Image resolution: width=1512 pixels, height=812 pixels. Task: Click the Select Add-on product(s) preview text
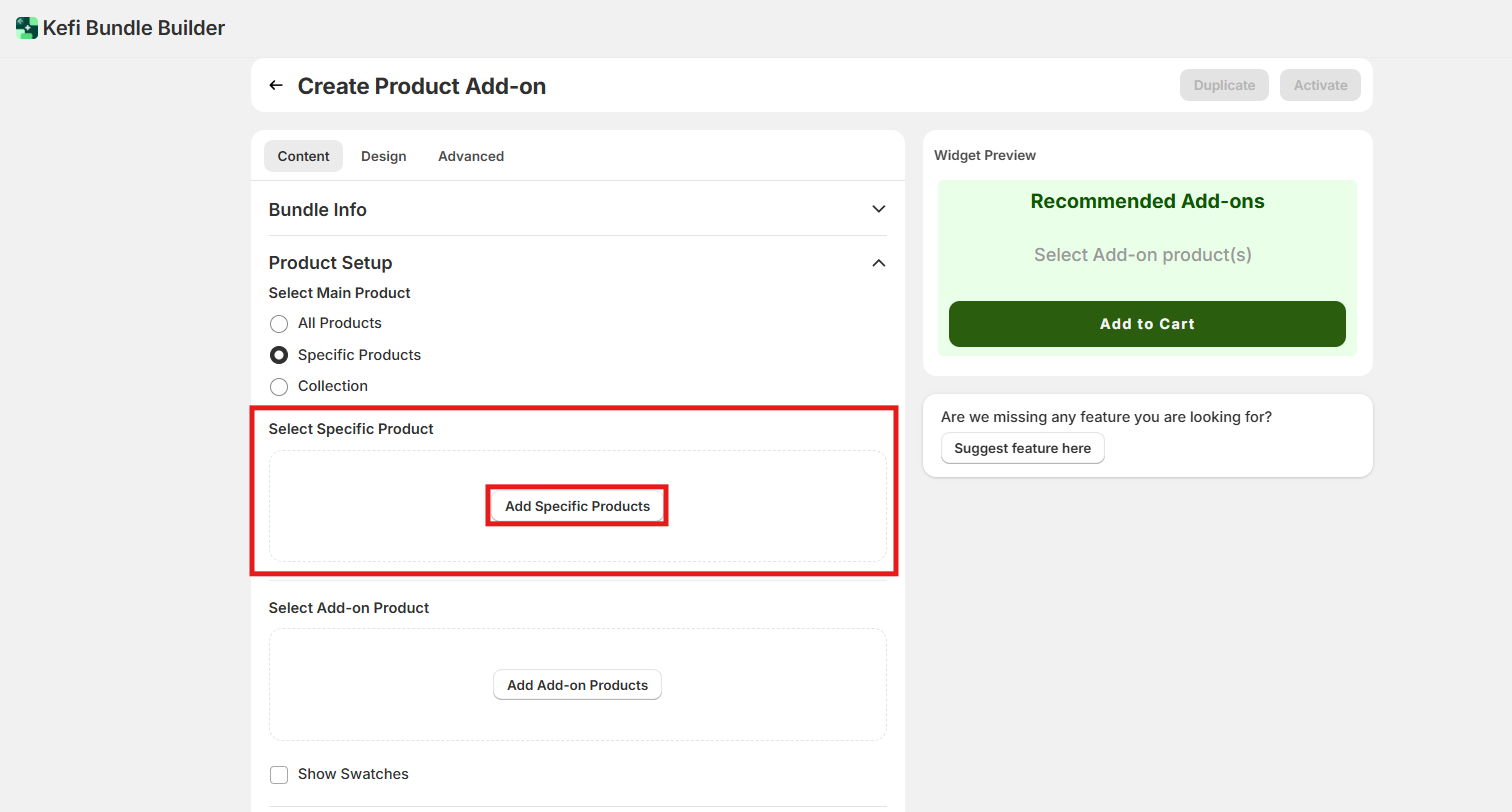pos(1142,255)
